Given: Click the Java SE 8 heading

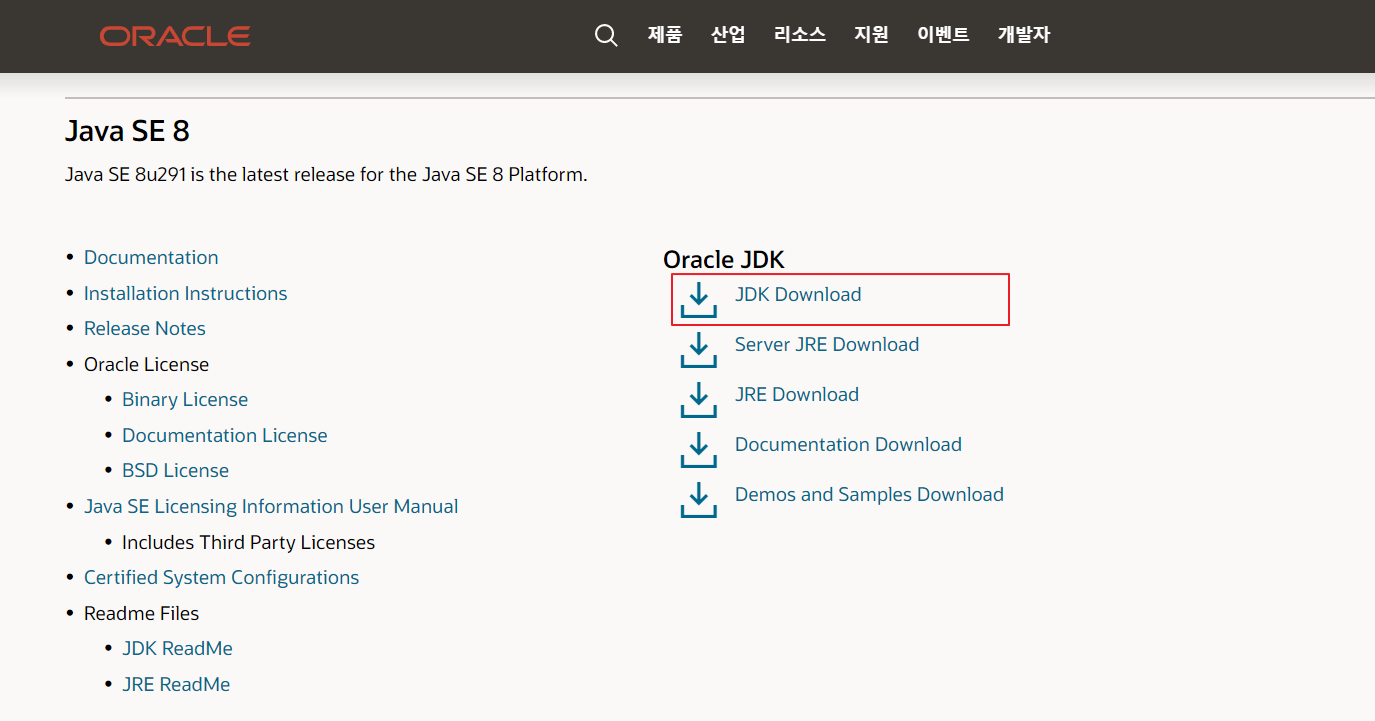Looking at the screenshot, I should point(127,131).
